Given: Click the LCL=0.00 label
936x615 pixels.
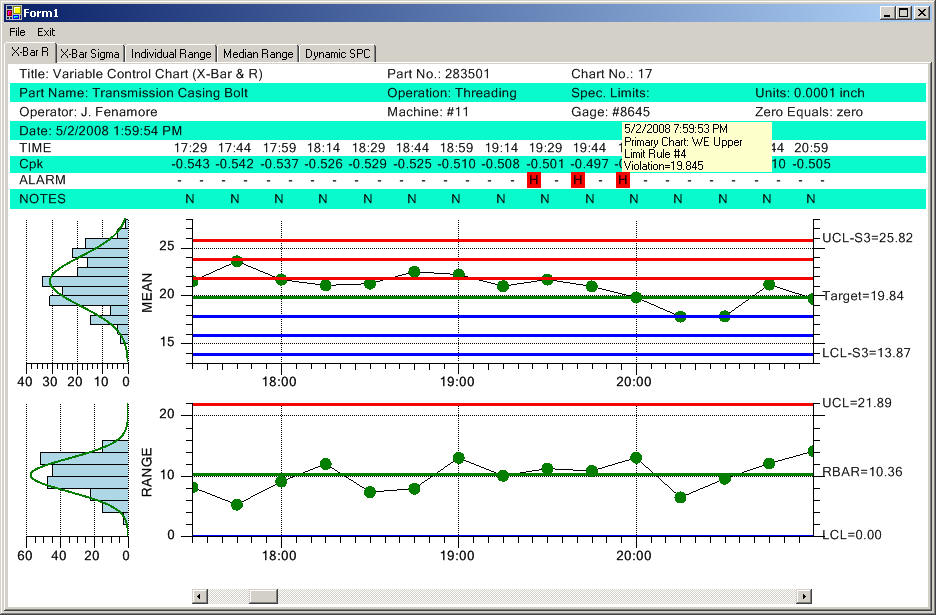Looking at the screenshot, I should click(x=852, y=535).
